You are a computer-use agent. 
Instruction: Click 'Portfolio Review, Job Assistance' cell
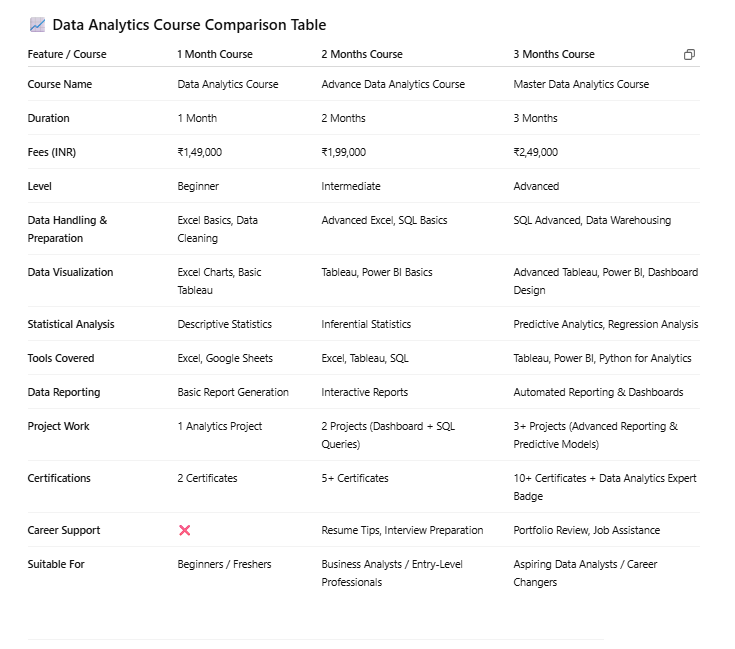pyautogui.click(x=587, y=530)
